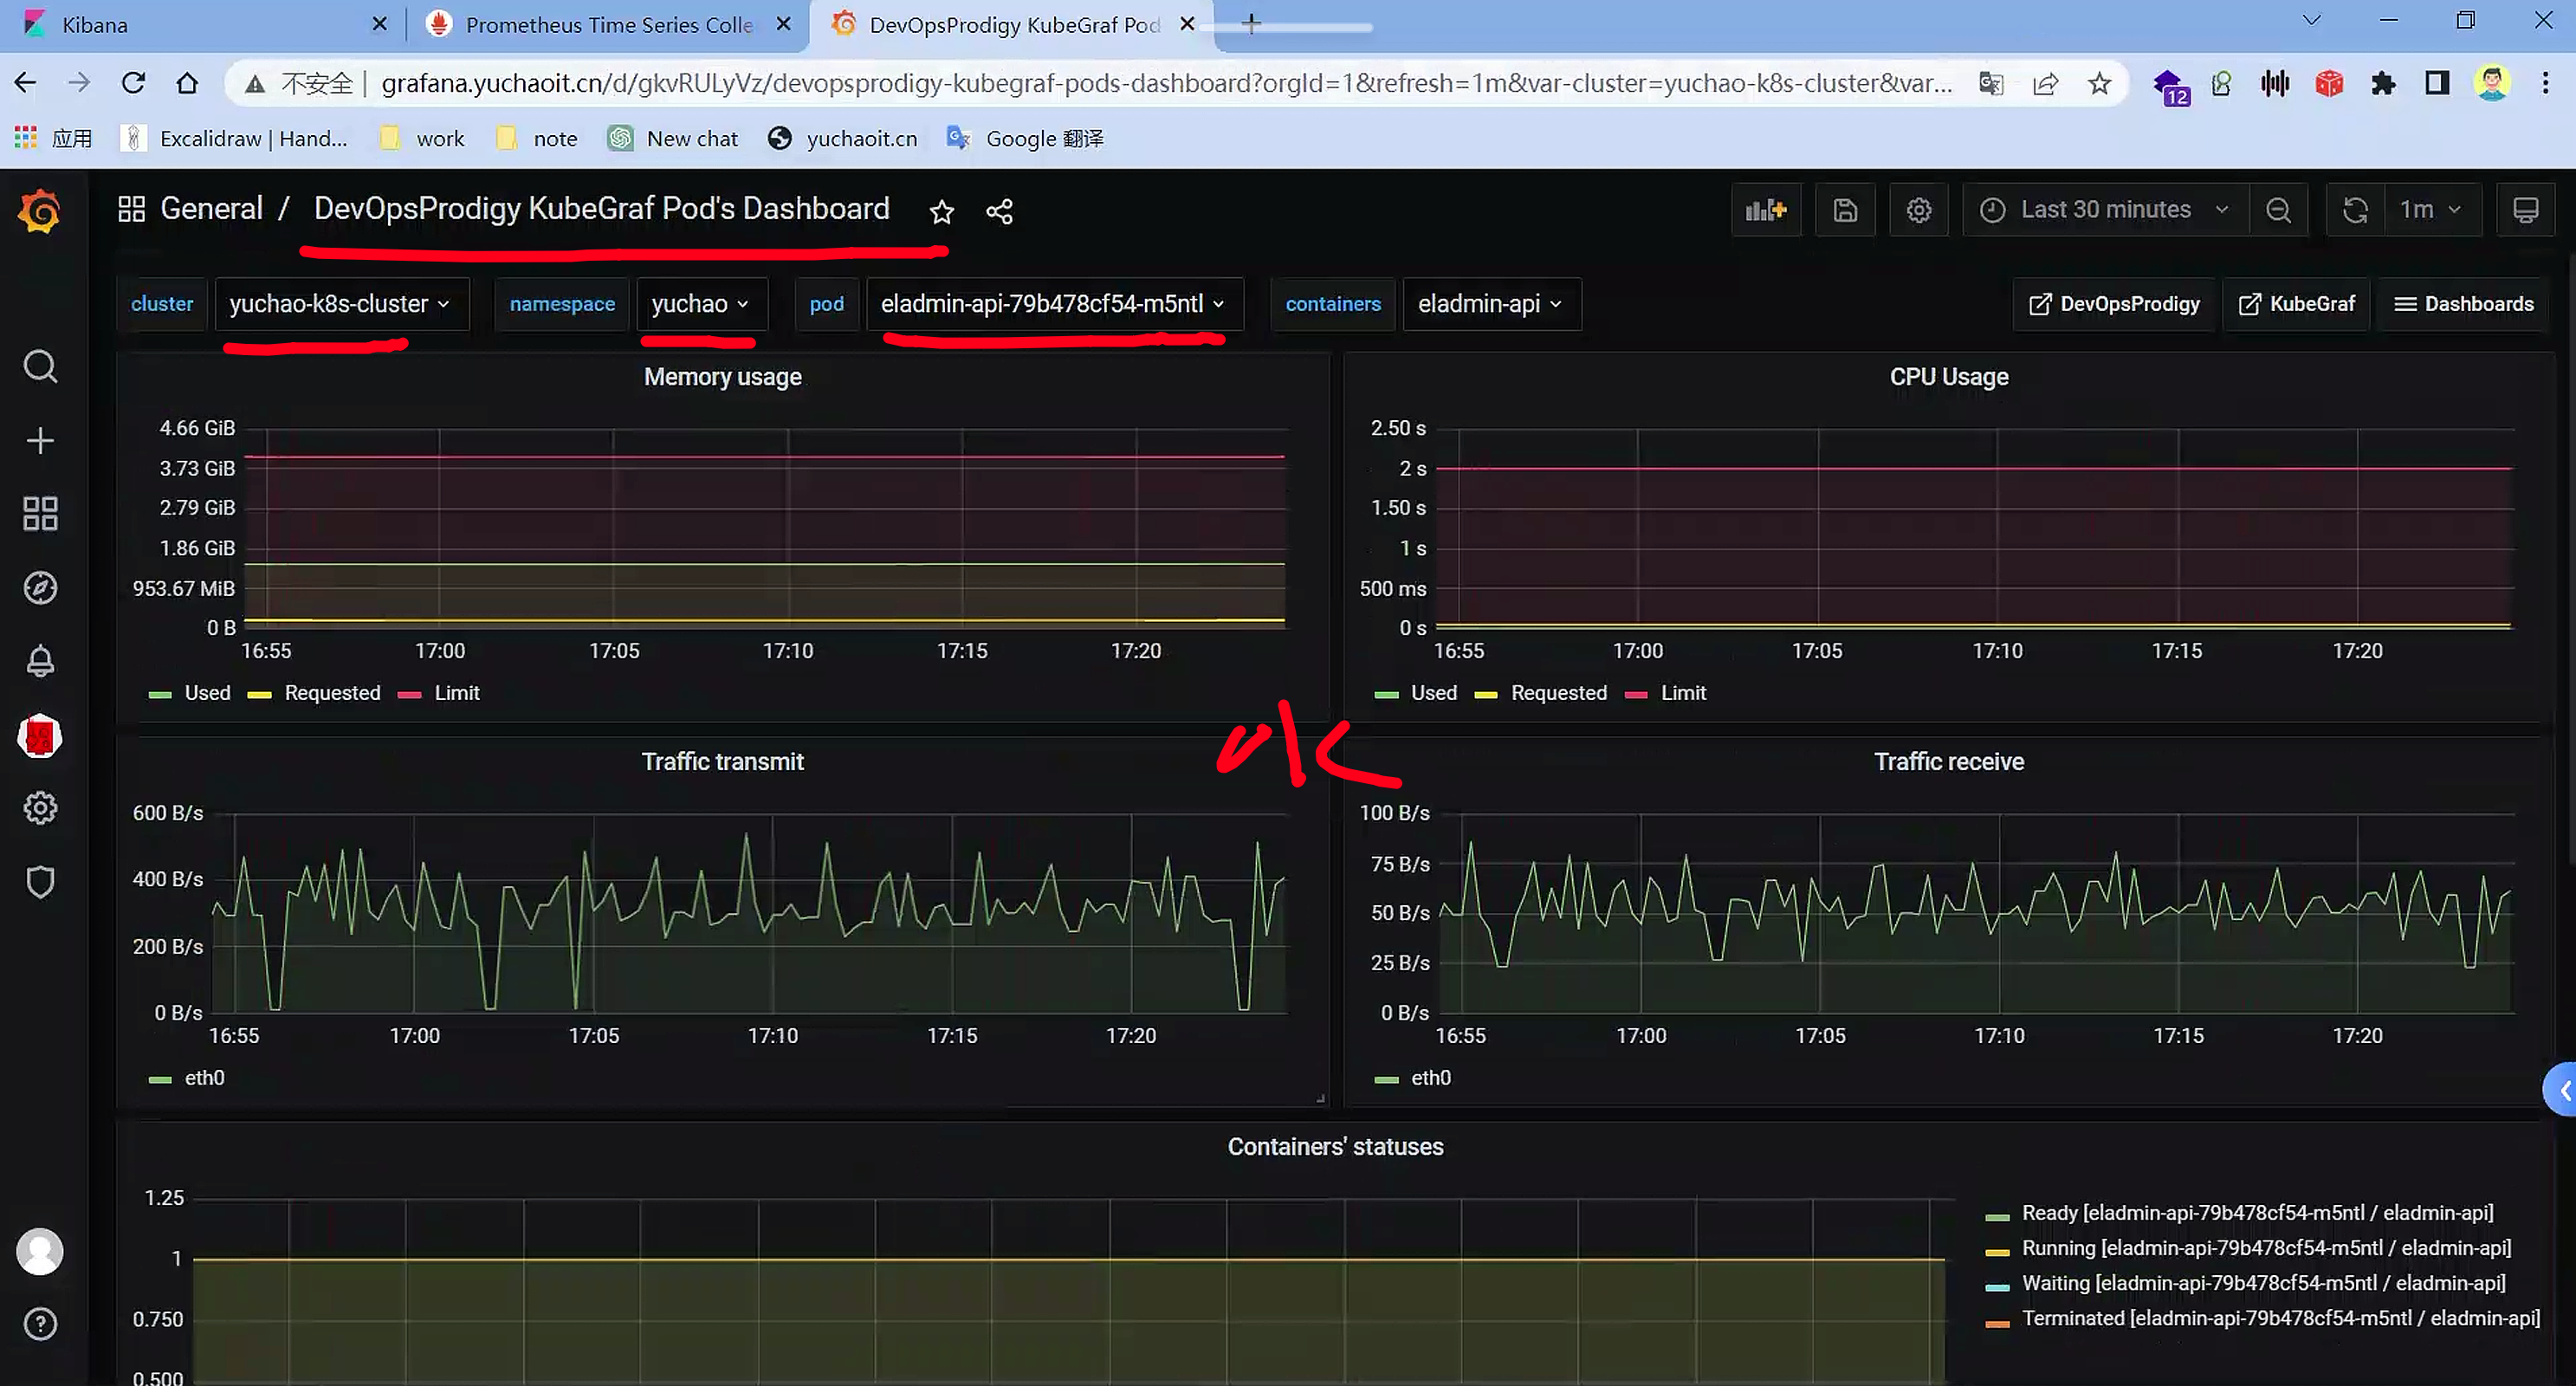Mark dashboard as favorite star
The image size is (2576, 1386).
pos(941,212)
